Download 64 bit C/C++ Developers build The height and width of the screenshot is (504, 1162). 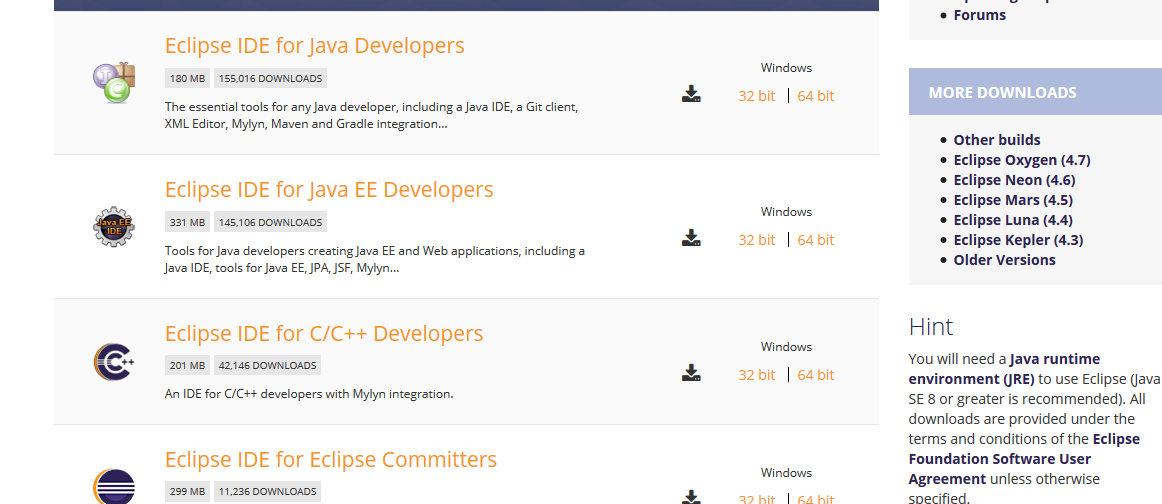tap(815, 375)
